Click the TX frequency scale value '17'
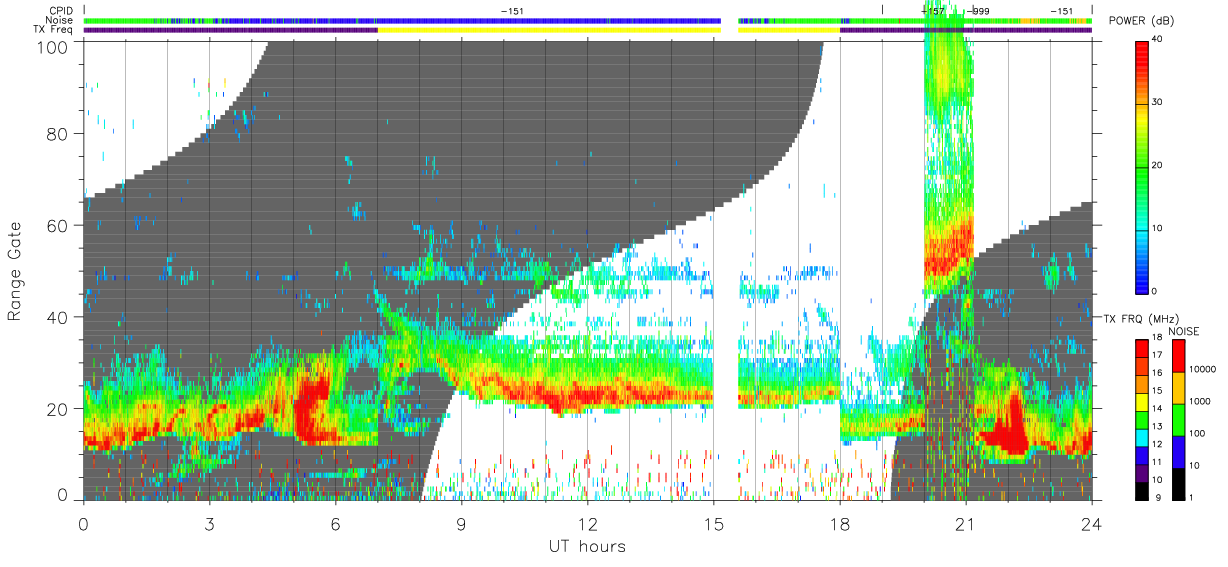The height and width of the screenshot is (567, 1228). (1157, 355)
